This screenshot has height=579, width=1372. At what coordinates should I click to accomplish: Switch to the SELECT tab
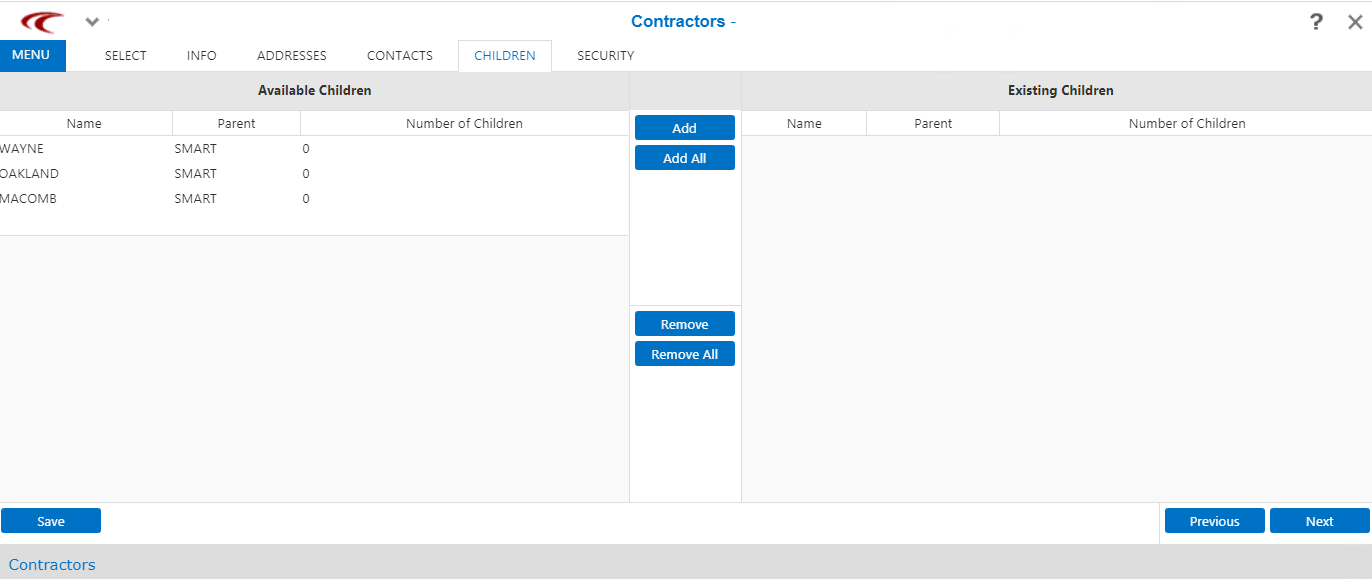coord(126,56)
